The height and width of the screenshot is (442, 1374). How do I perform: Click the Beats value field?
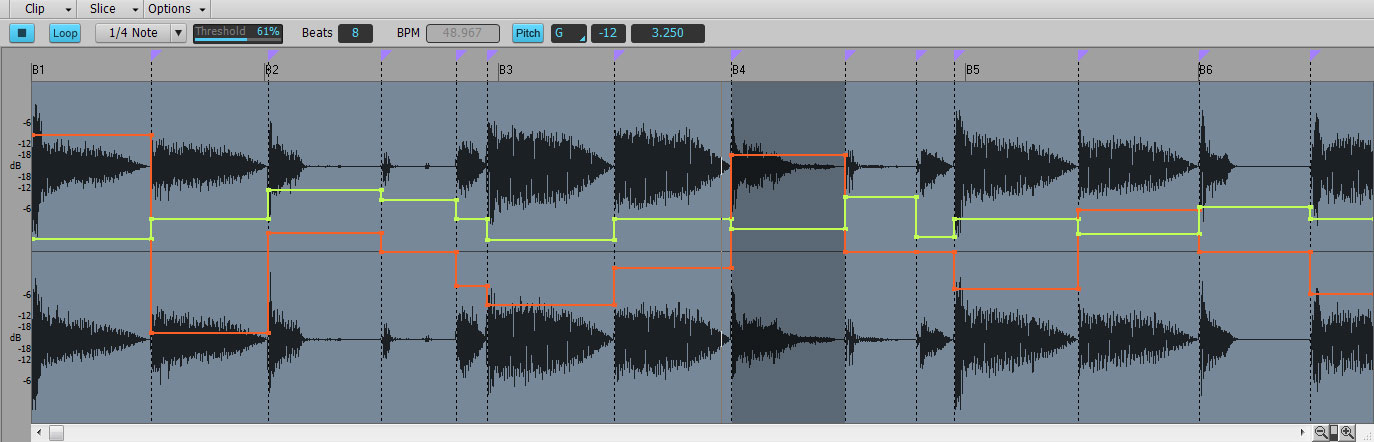355,33
